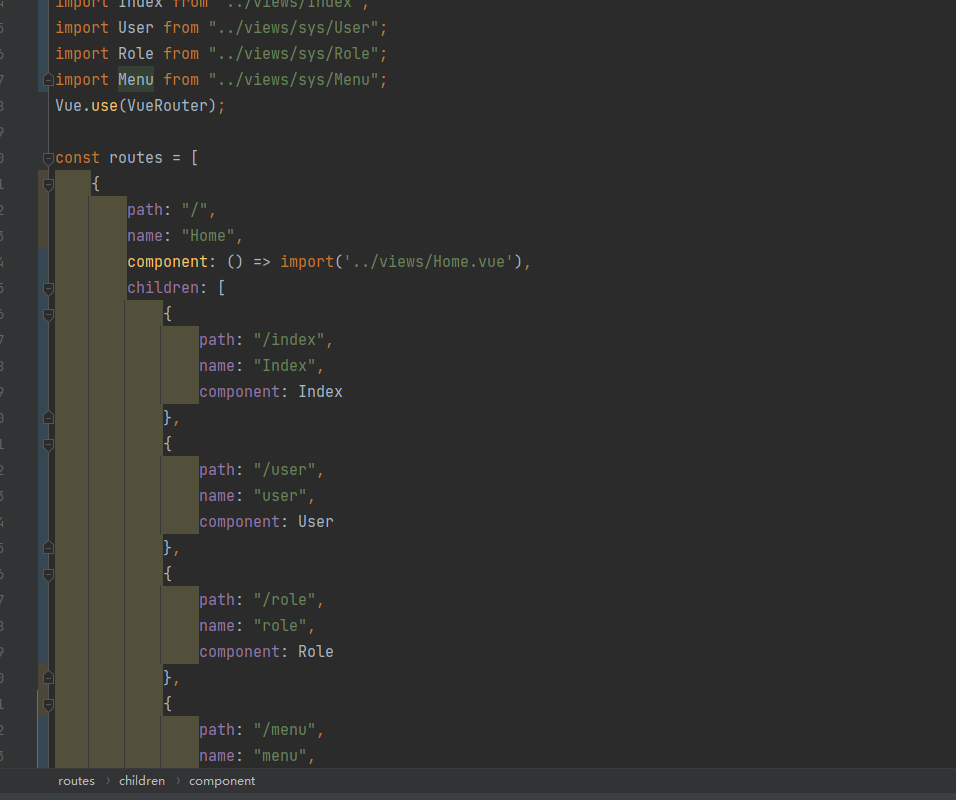This screenshot has width=956, height=800.
Task: Click the 'routes' variable name in const declaration
Action: coord(136,158)
